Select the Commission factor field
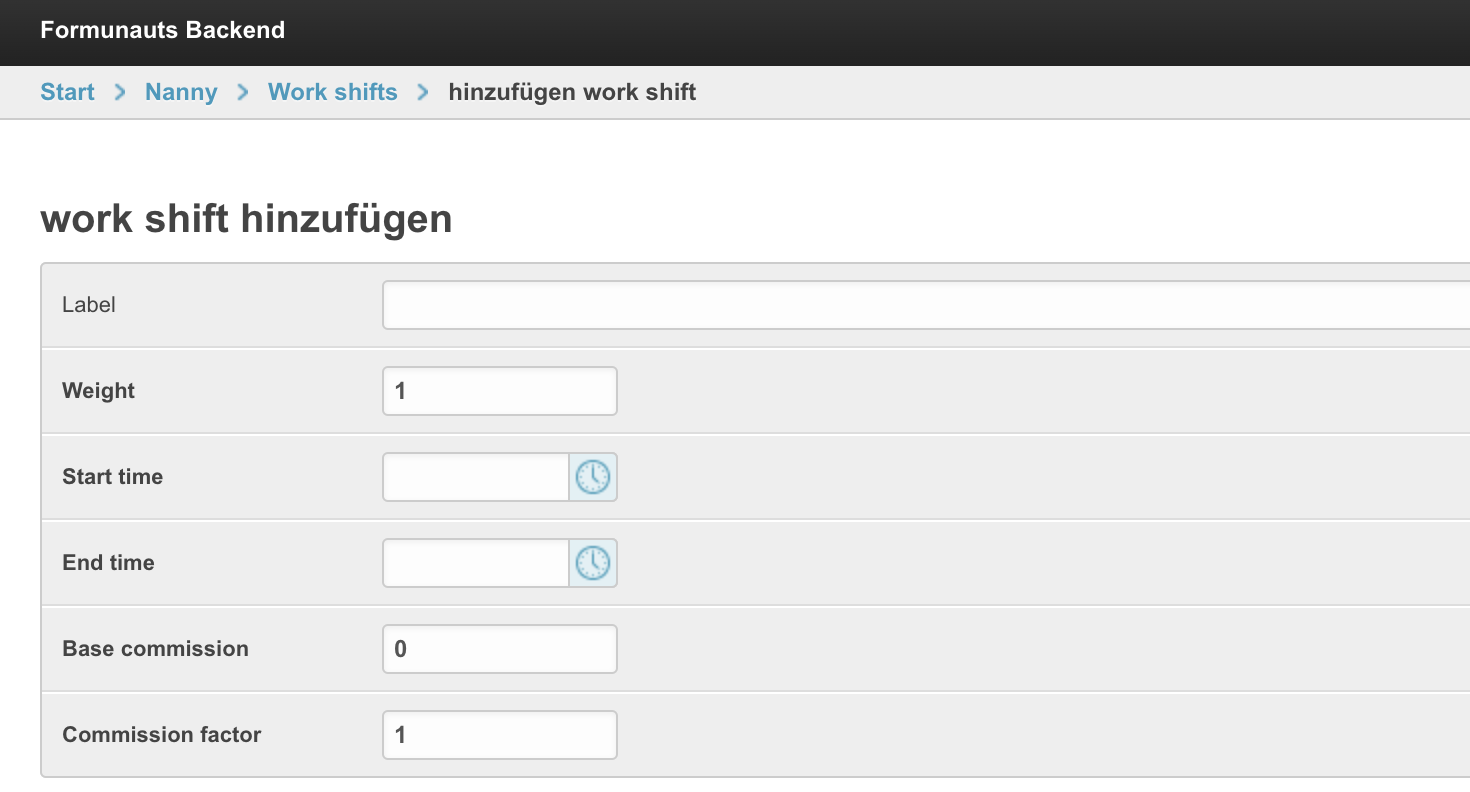Viewport: 1470px width, 792px height. (x=500, y=735)
